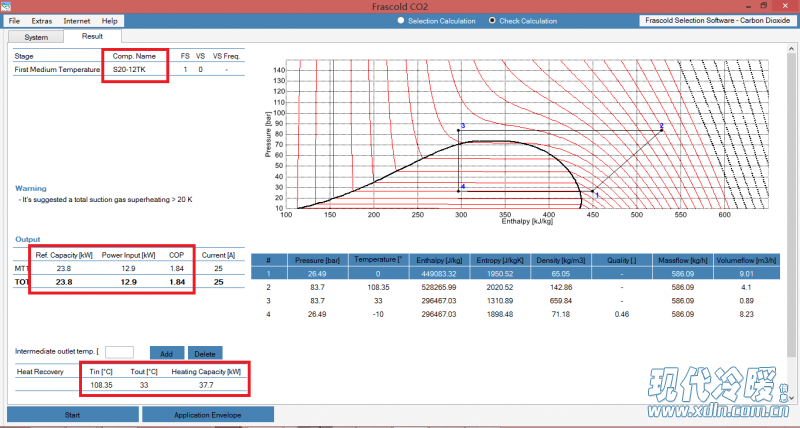800x428 pixels.
Task: Click the Entropy [J/kgK] column header
Action: point(500,260)
